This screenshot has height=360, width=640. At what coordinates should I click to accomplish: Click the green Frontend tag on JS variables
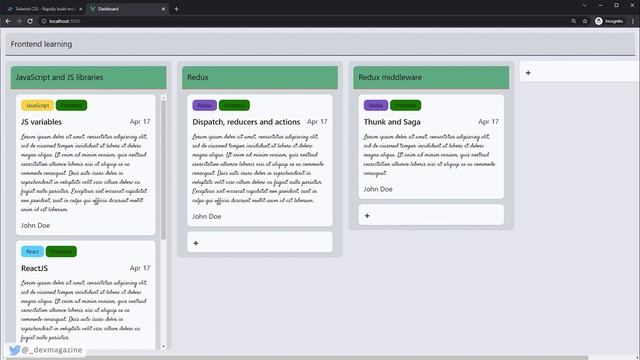(71, 105)
